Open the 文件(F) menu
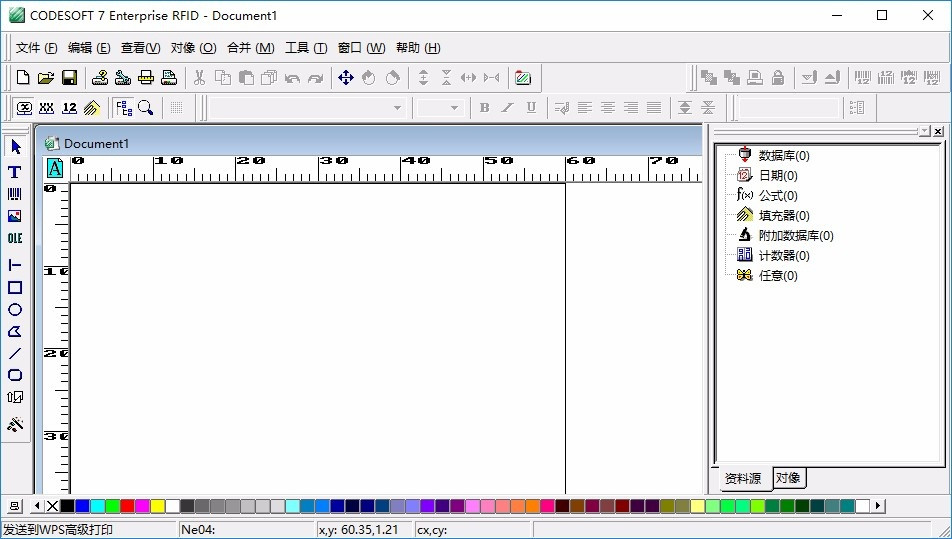The width and height of the screenshot is (952, 539). pyautogui.click(x=36, y=48)
